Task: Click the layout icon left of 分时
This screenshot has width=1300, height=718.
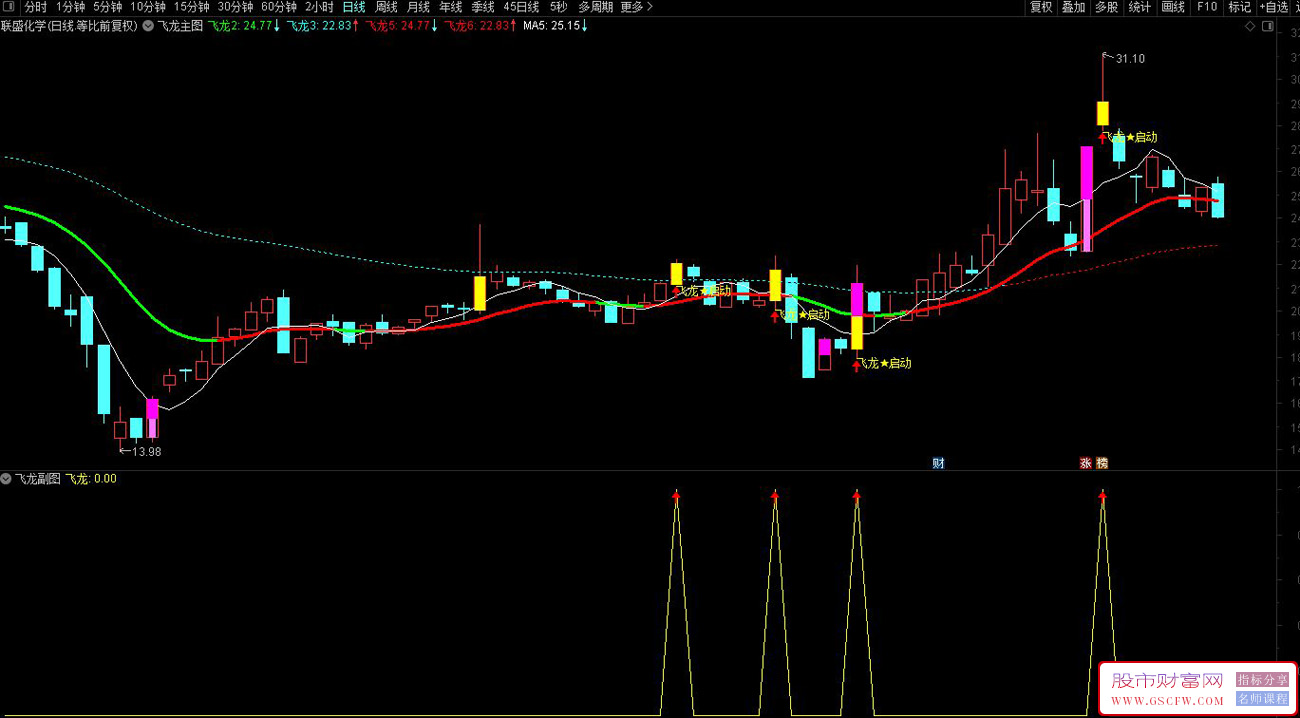Action: click(10, 7)
